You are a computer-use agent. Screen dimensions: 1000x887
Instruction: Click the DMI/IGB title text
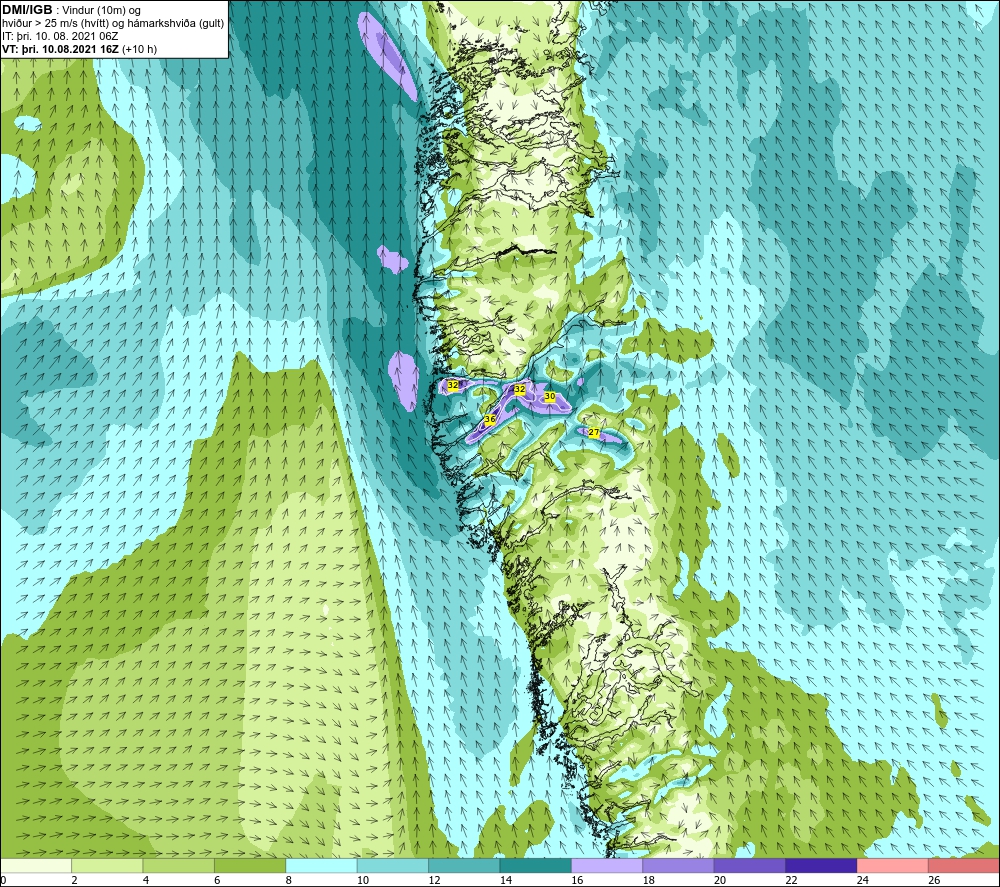pyautogui.click(x=27, y=10)
